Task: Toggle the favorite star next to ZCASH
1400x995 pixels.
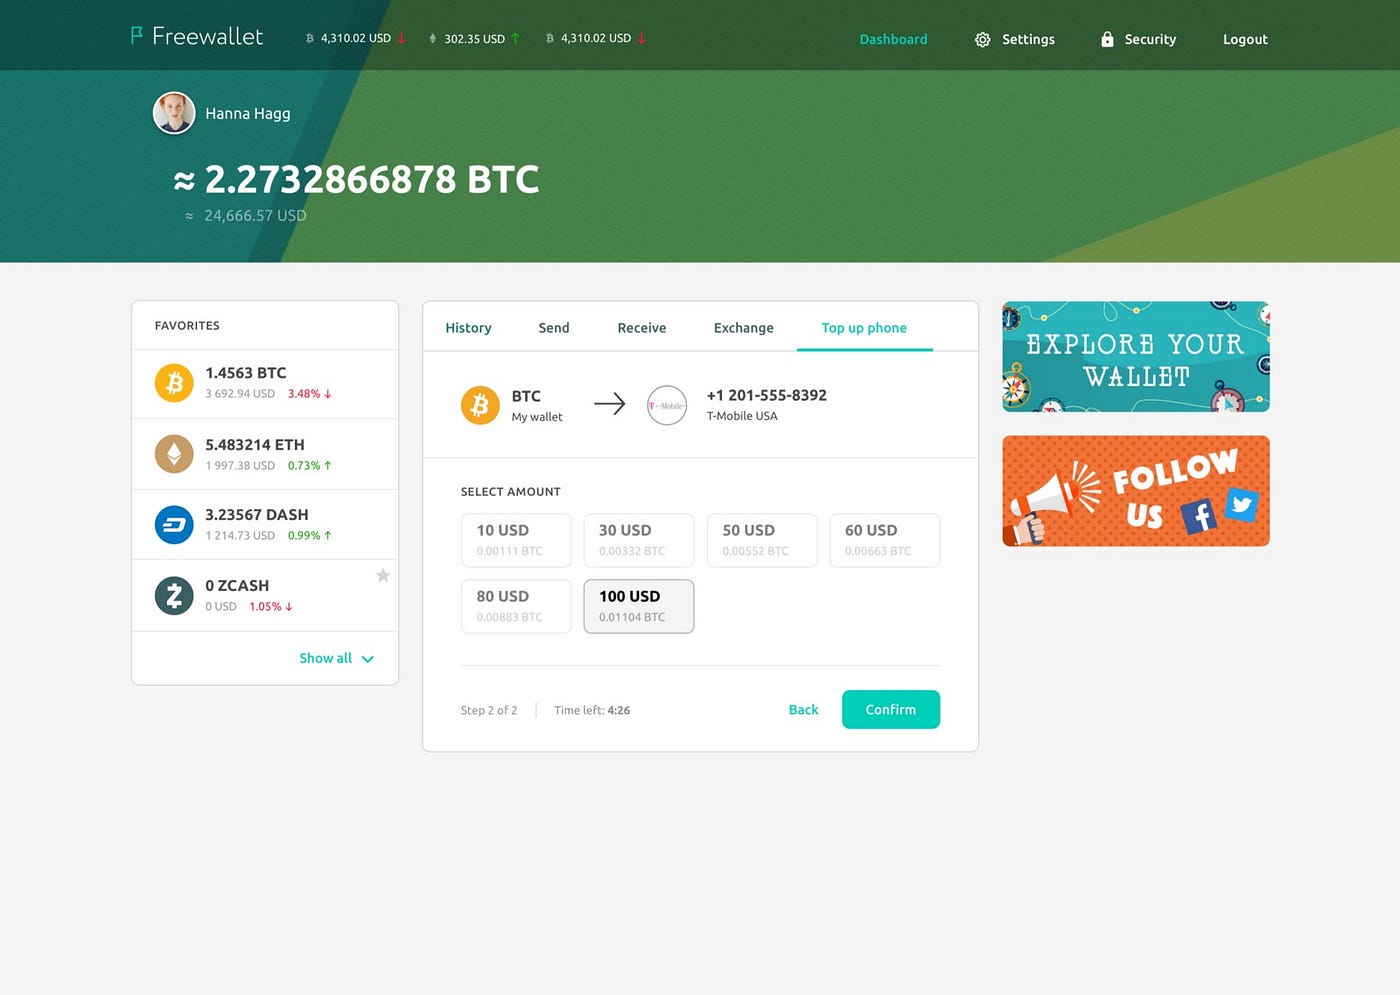Action: click(x=383, y=575)
